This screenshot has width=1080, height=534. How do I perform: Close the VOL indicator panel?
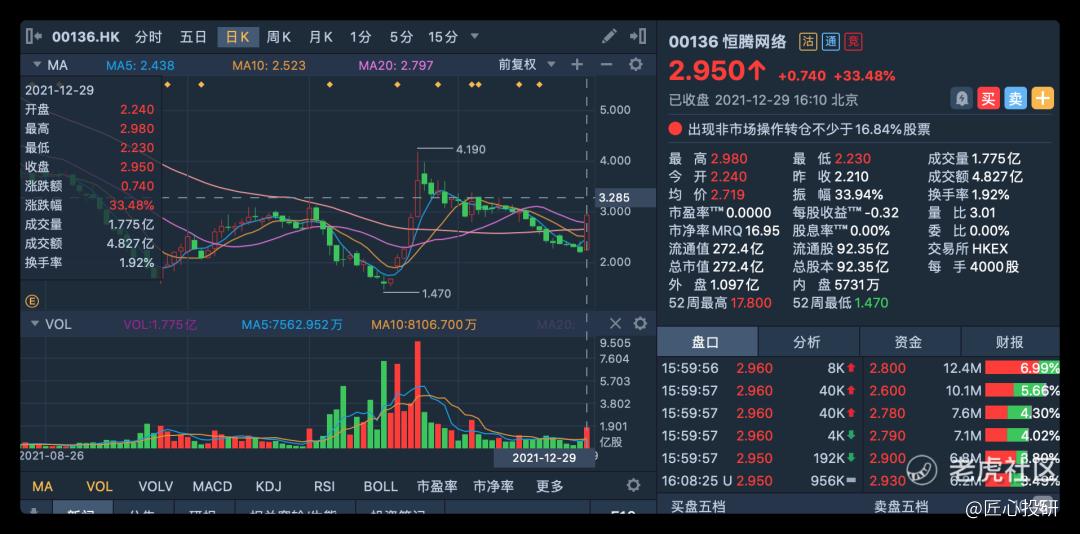tap(615, 324)
